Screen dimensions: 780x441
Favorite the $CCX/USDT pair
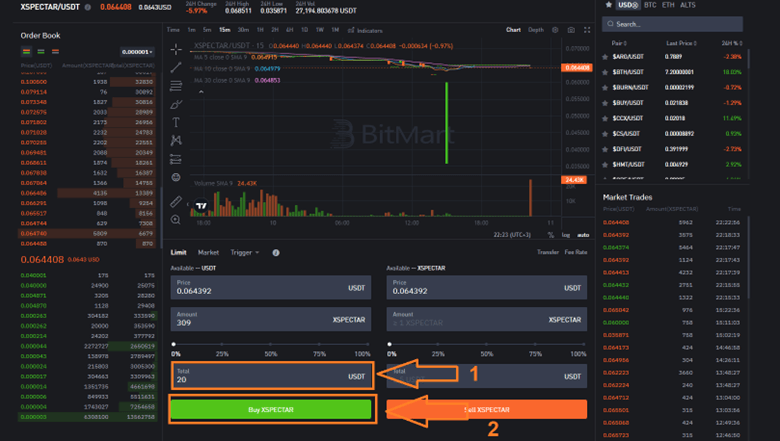[x=605, y=118]
